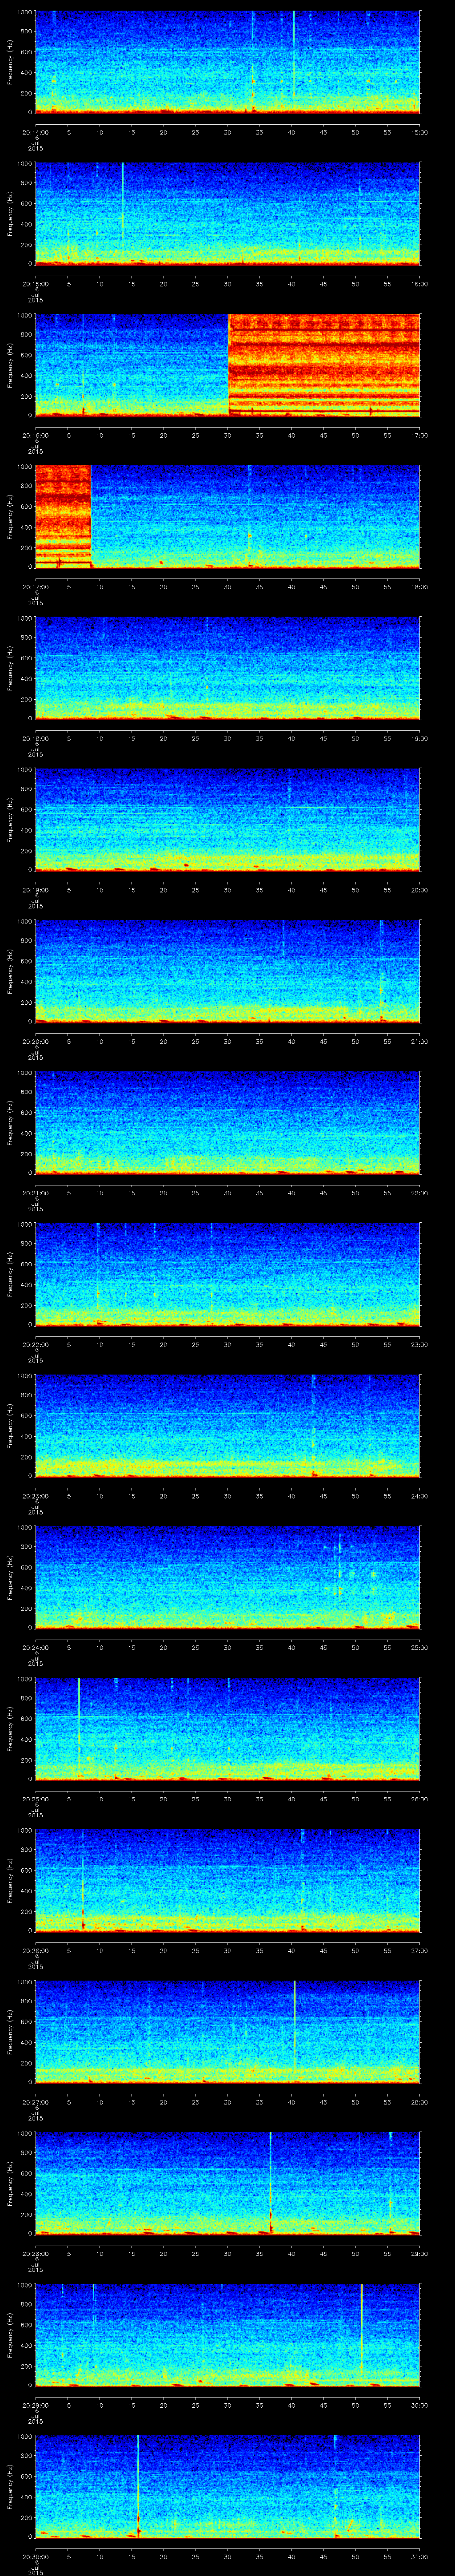Click the 30-second tick label under the 20:16 spectrogram

tap(228, 435)
